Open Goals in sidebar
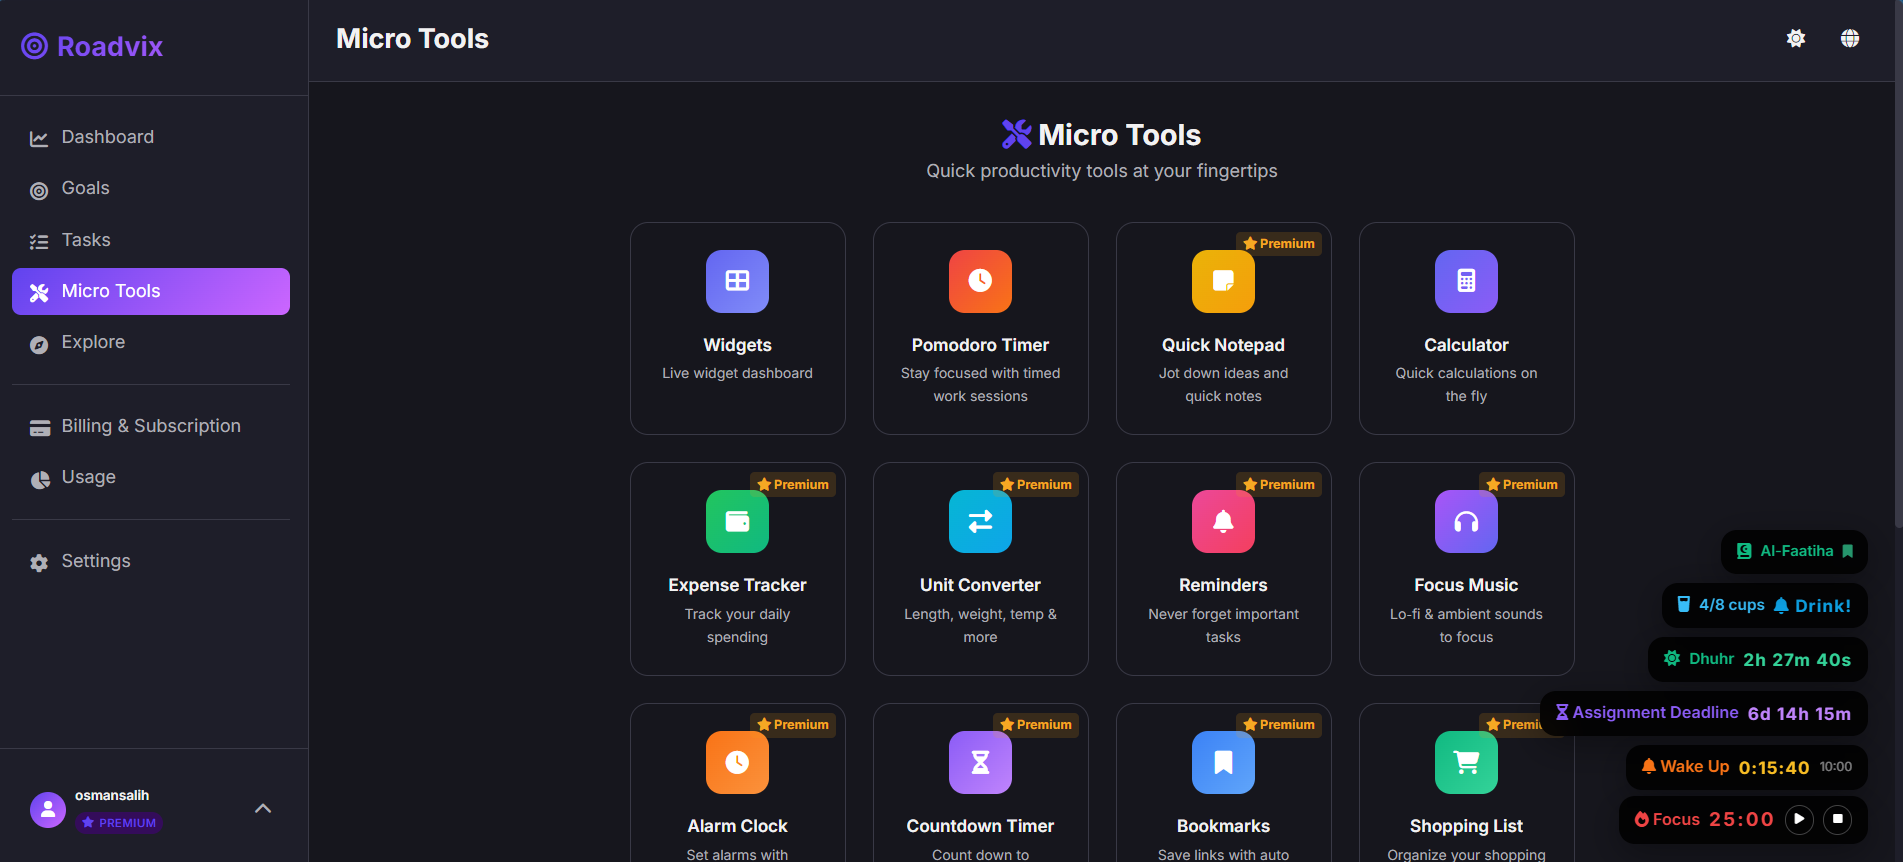Viewport: 1903px width, 862px height. coord(151,188)
